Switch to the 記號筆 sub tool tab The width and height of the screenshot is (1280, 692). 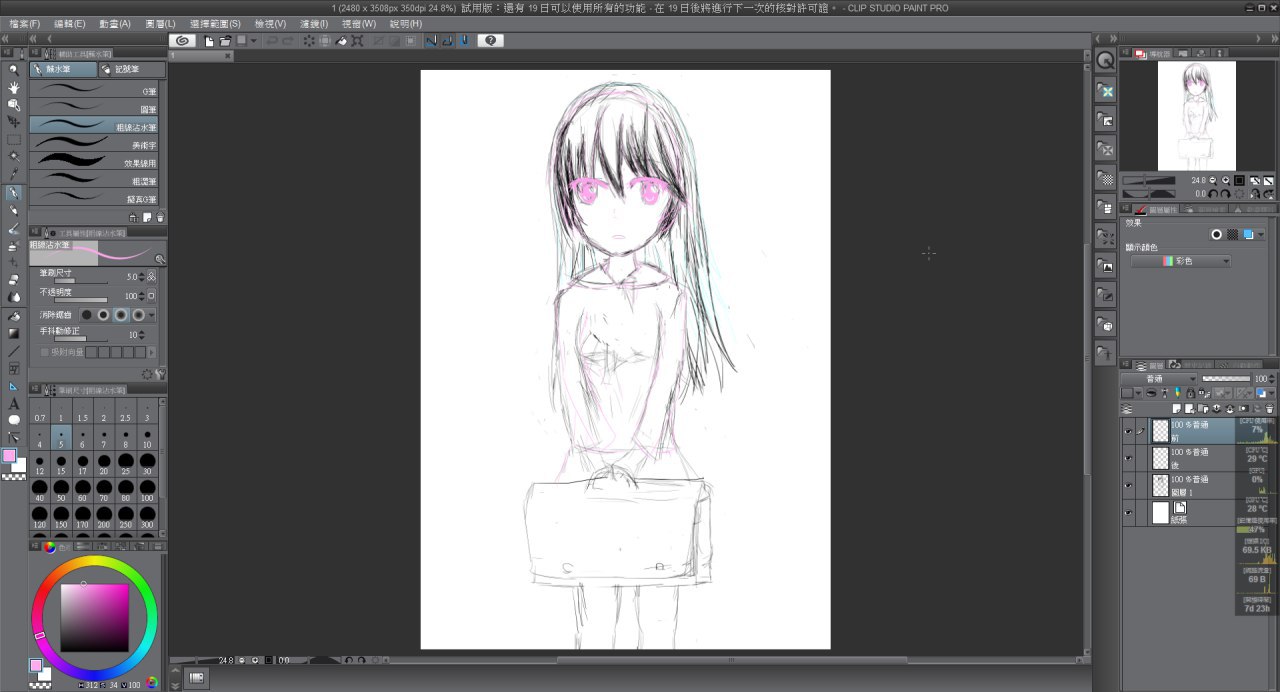(128, 70)
